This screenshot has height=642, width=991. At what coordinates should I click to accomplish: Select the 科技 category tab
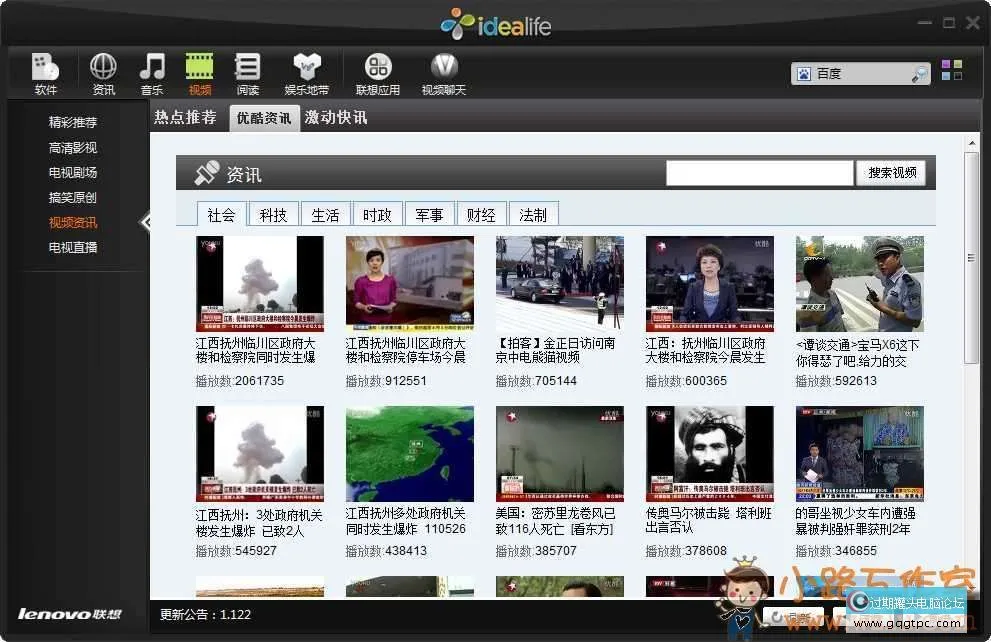click(273, 214)
